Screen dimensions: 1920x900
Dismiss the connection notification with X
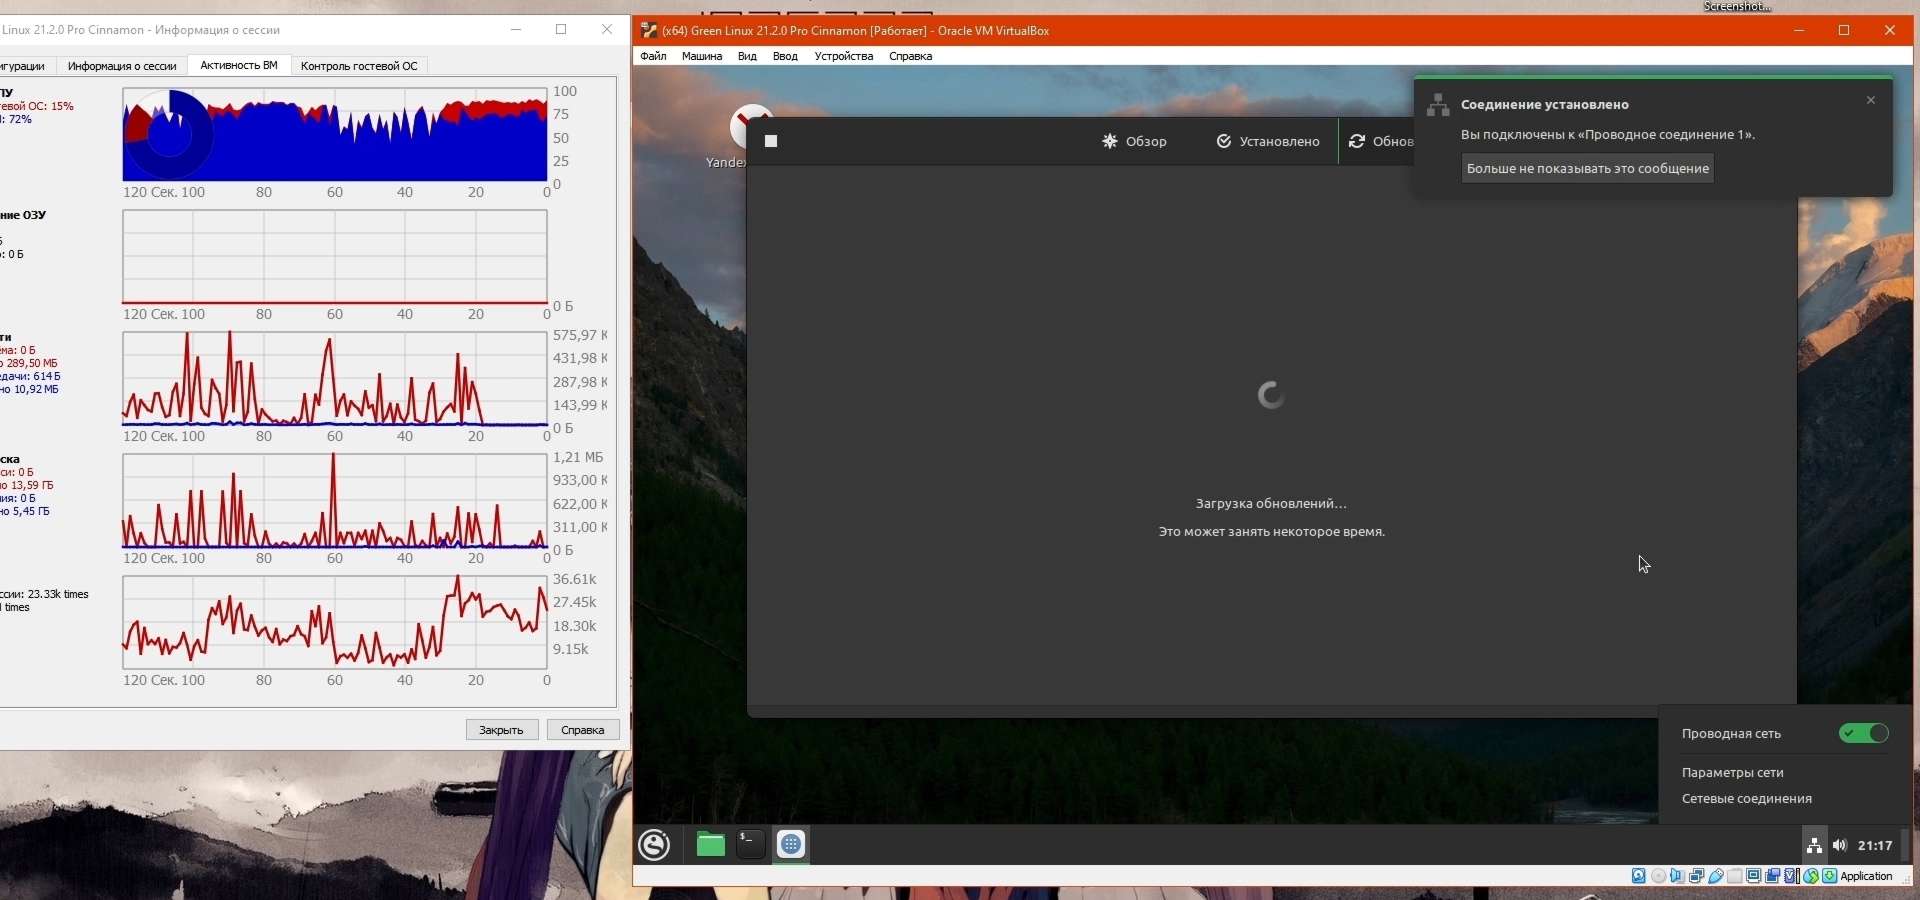click(1871, 100)
